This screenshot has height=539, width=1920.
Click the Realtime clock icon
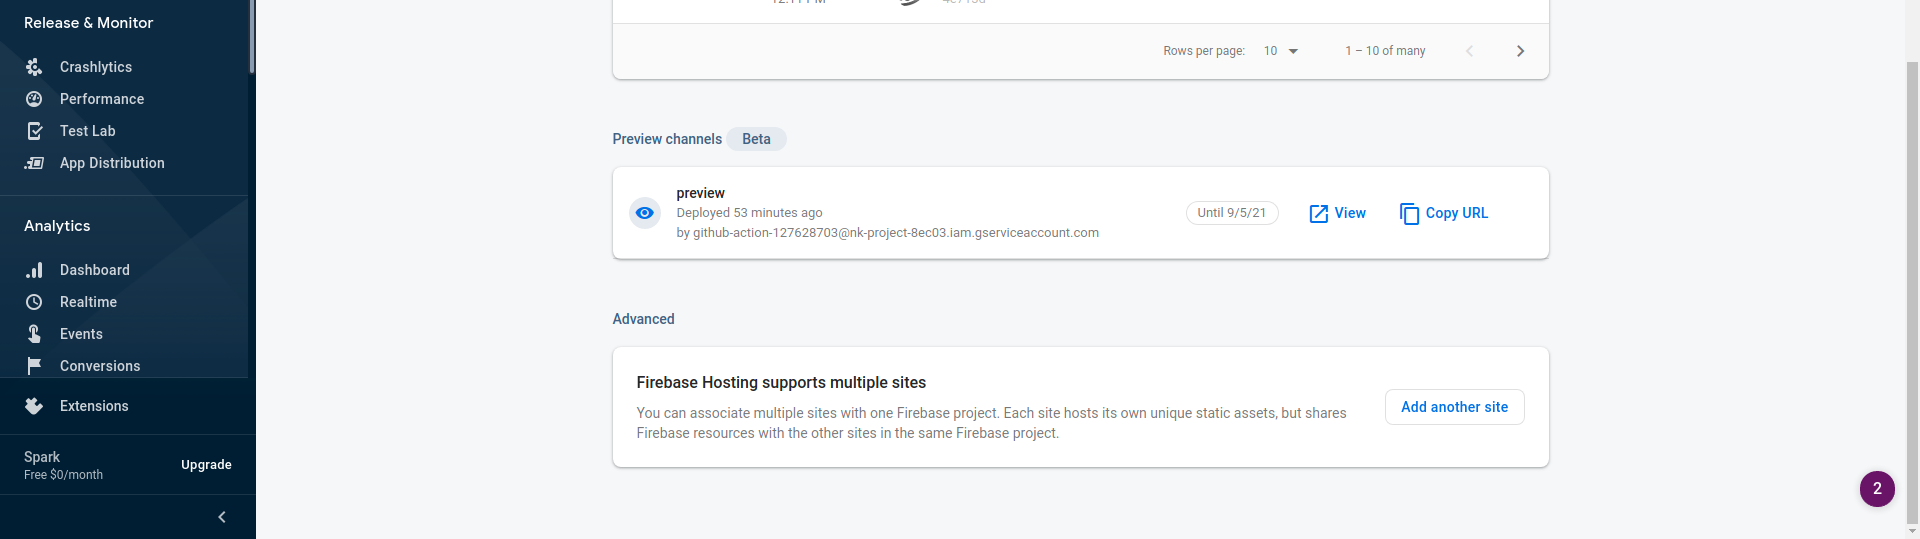[x=34, y=302]
